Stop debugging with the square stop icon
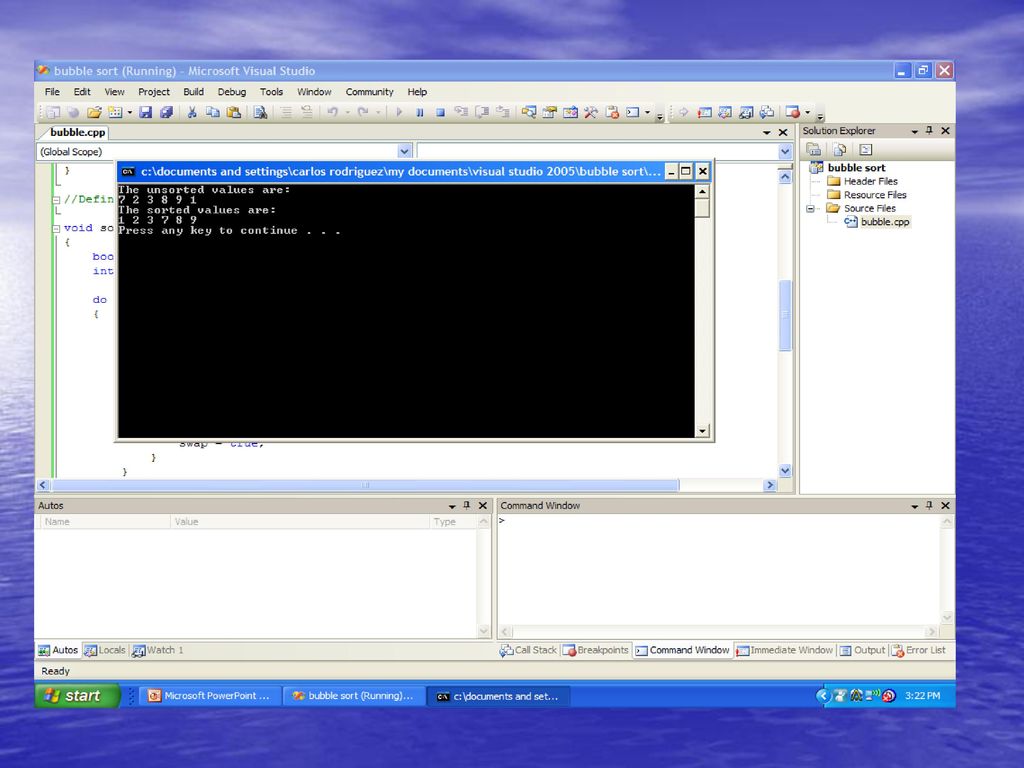Screen dimensions: 1024x768 click(x=440, y=112)
